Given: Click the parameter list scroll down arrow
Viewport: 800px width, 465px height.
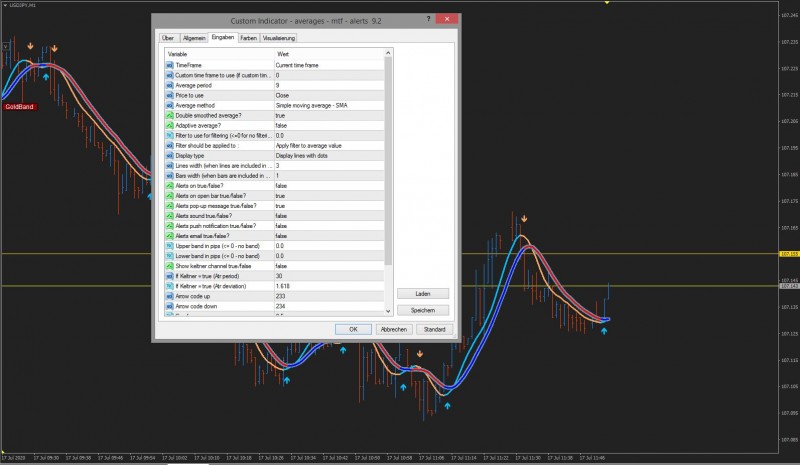Looking at the screenshot, I should click(x=389, y=313).
